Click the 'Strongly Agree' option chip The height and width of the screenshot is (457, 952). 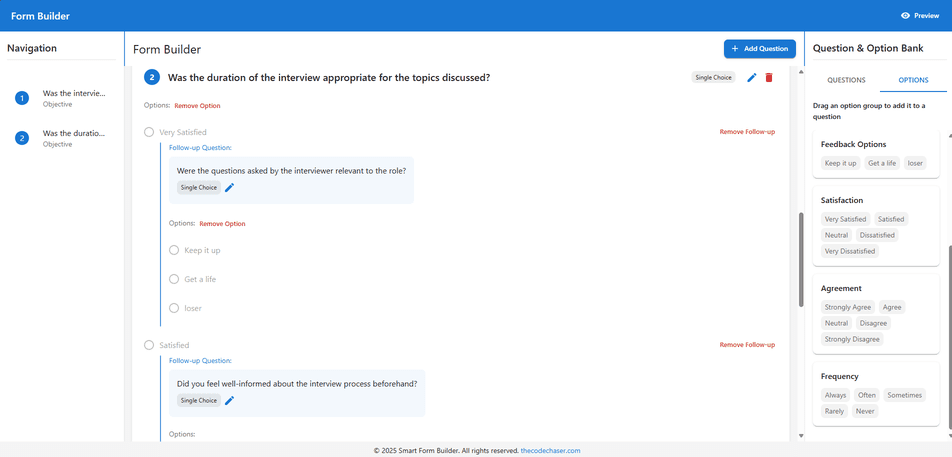click(847, 307)
